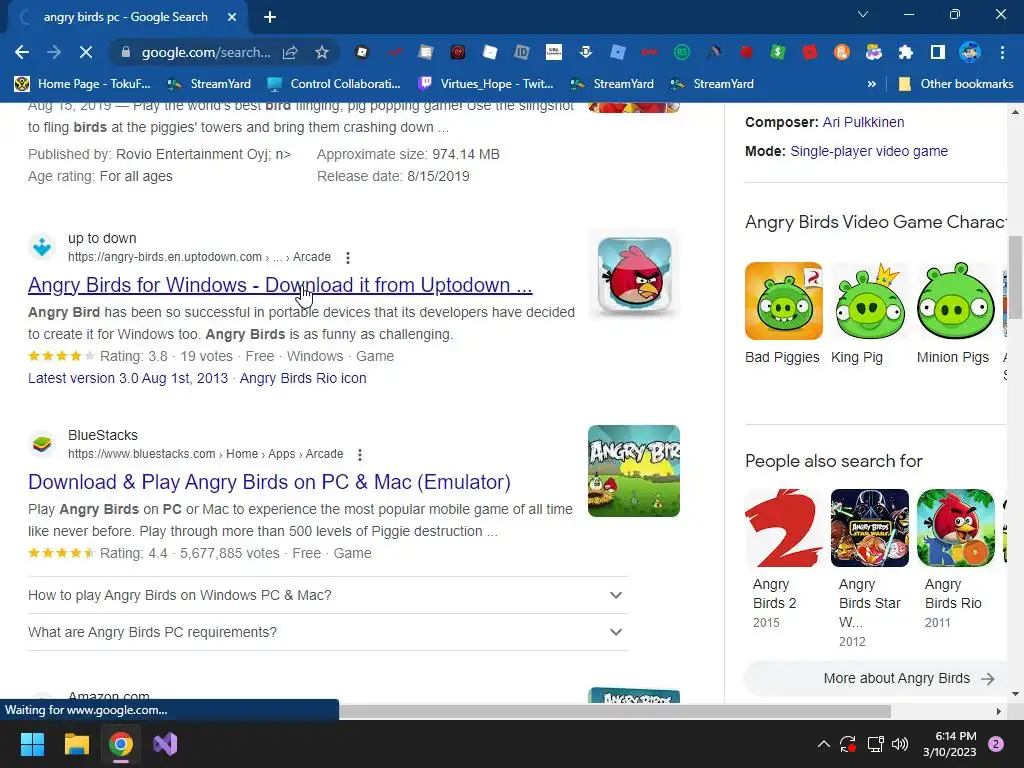The image size is (1024, 768).
Task: Click the share page icon in address bar
Action: pos(290,52)
